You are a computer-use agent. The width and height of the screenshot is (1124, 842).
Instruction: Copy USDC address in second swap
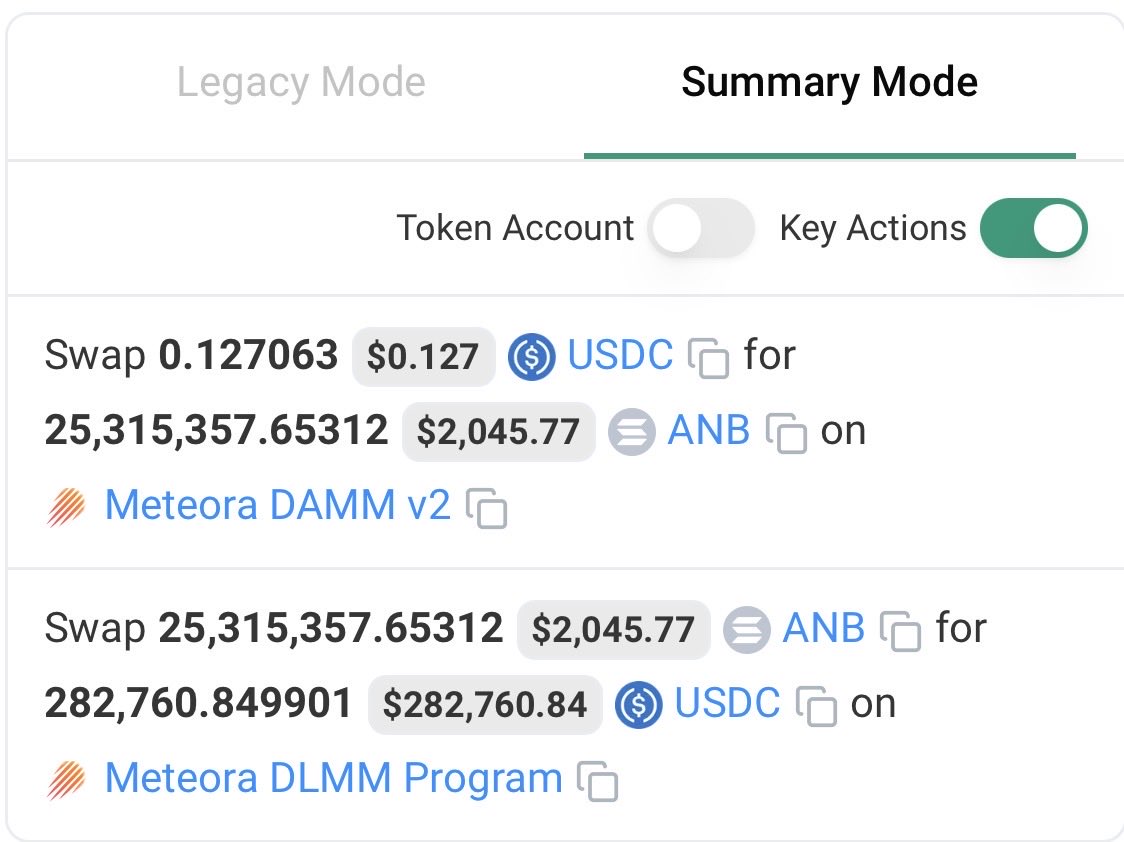click(816, 706)
